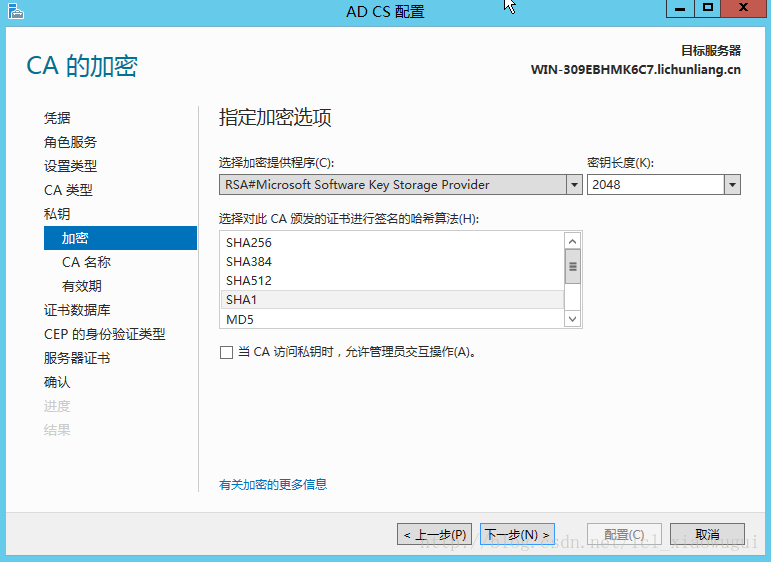Go to 私钥 step in sidebar
The height and width of the screenshot is (562, 771).
pos(57,214)
